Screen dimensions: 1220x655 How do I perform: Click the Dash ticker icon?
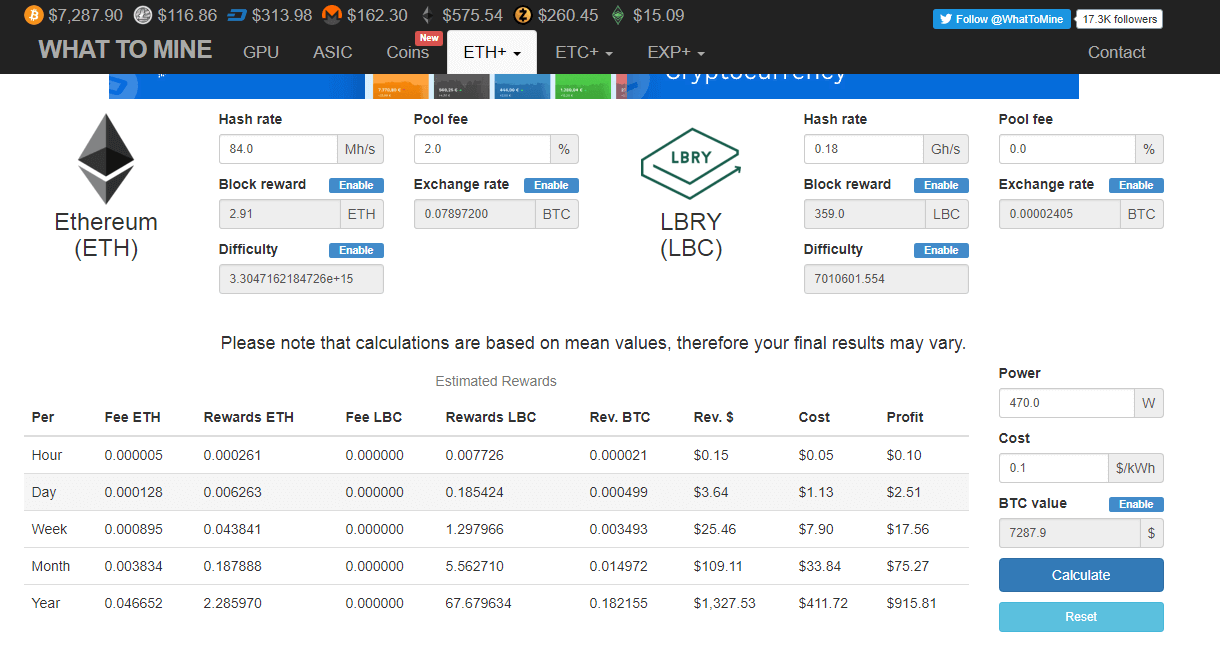click(237, 15)
